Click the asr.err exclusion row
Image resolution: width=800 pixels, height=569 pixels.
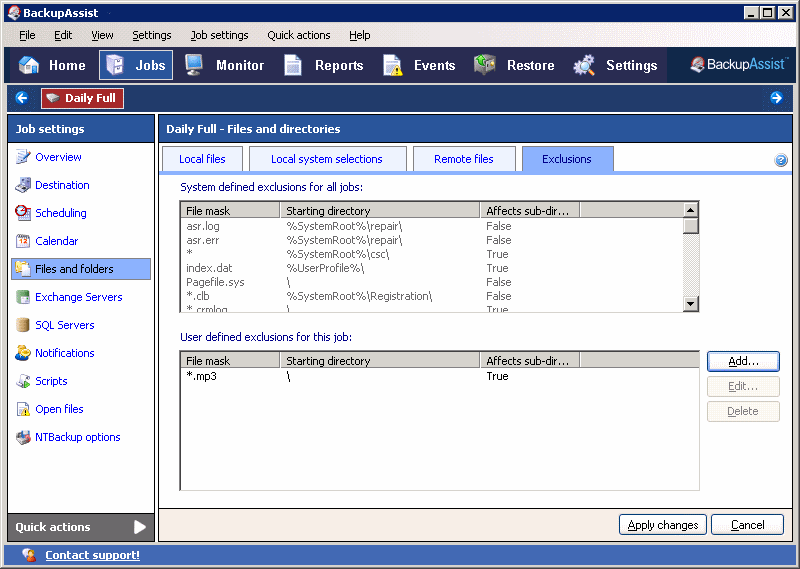(432, 240)
